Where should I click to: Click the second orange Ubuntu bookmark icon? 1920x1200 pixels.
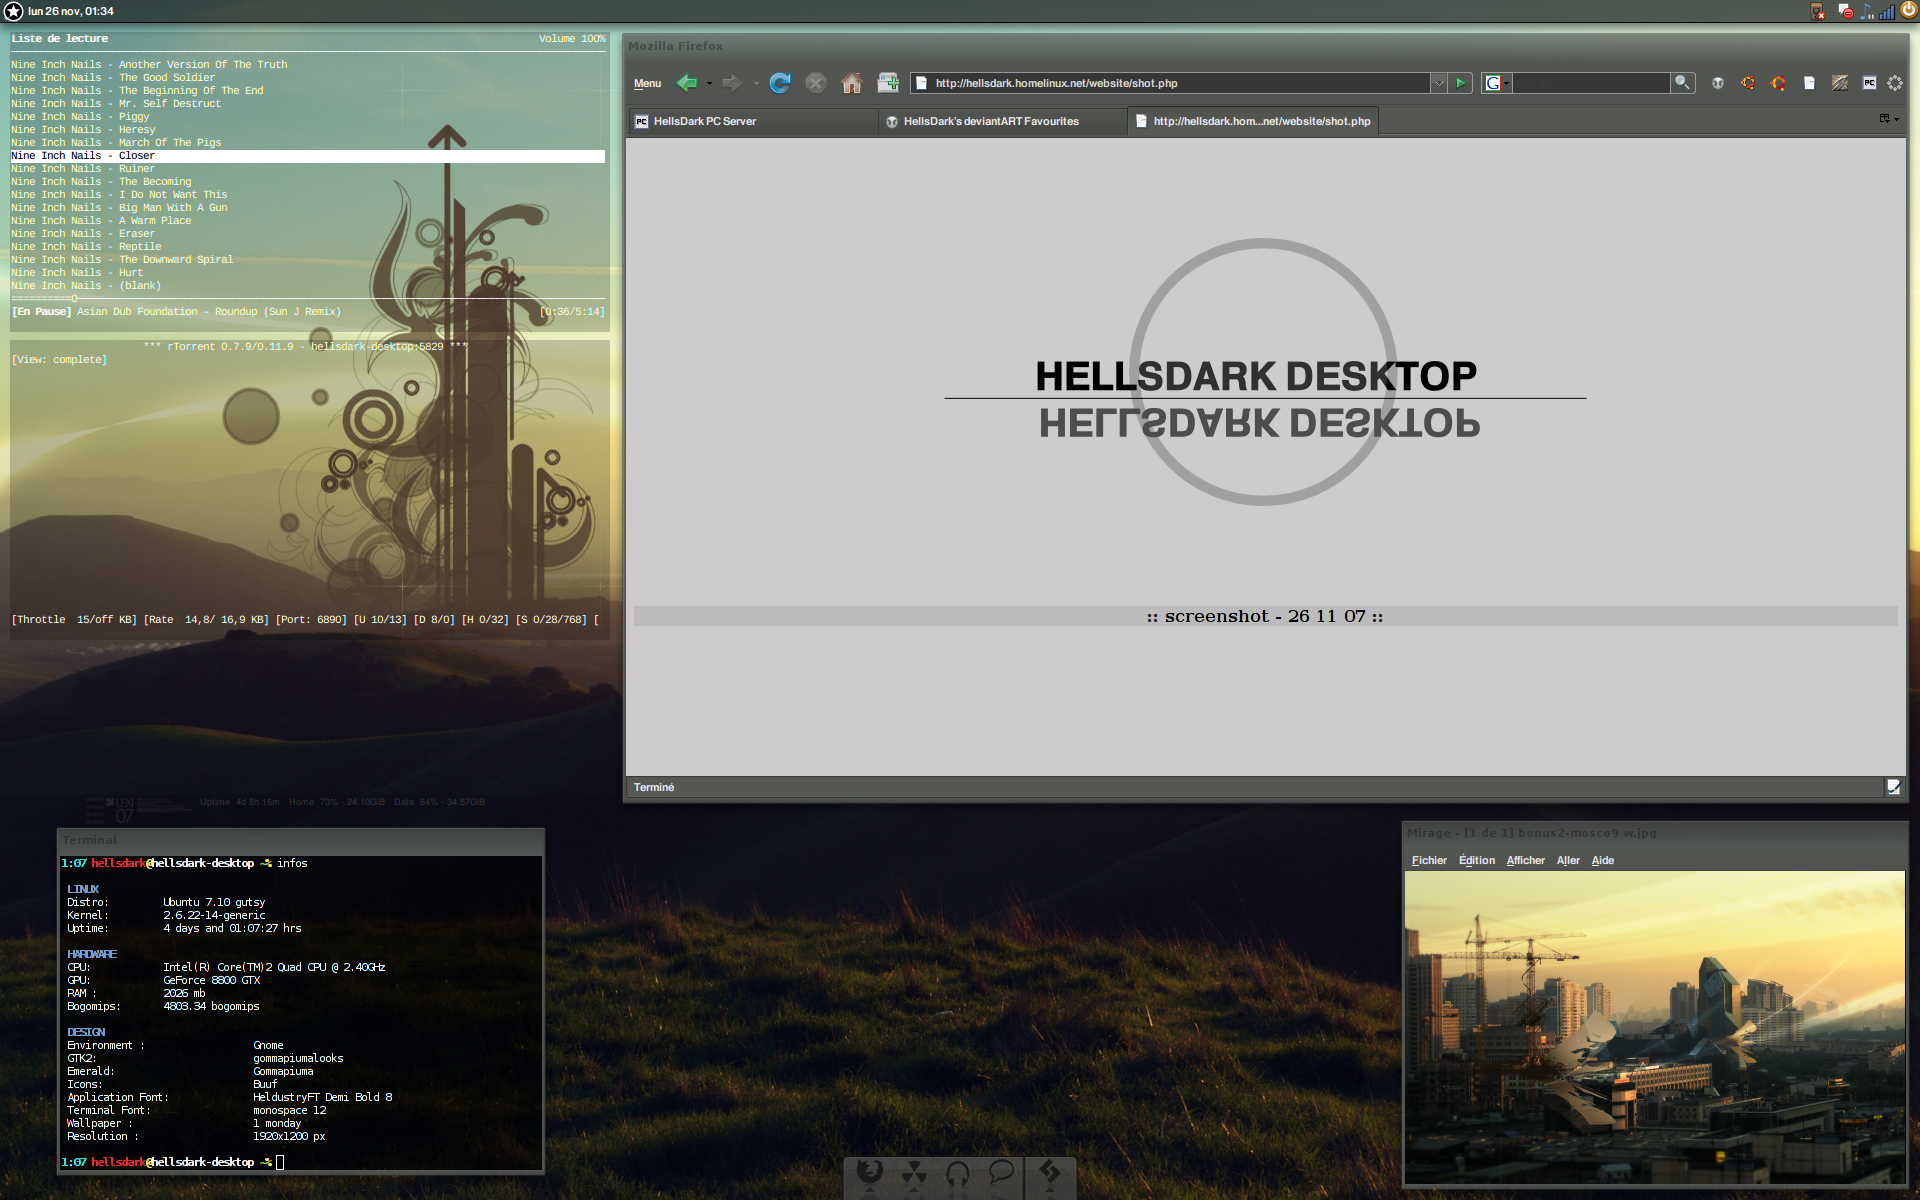[1778, 83]
